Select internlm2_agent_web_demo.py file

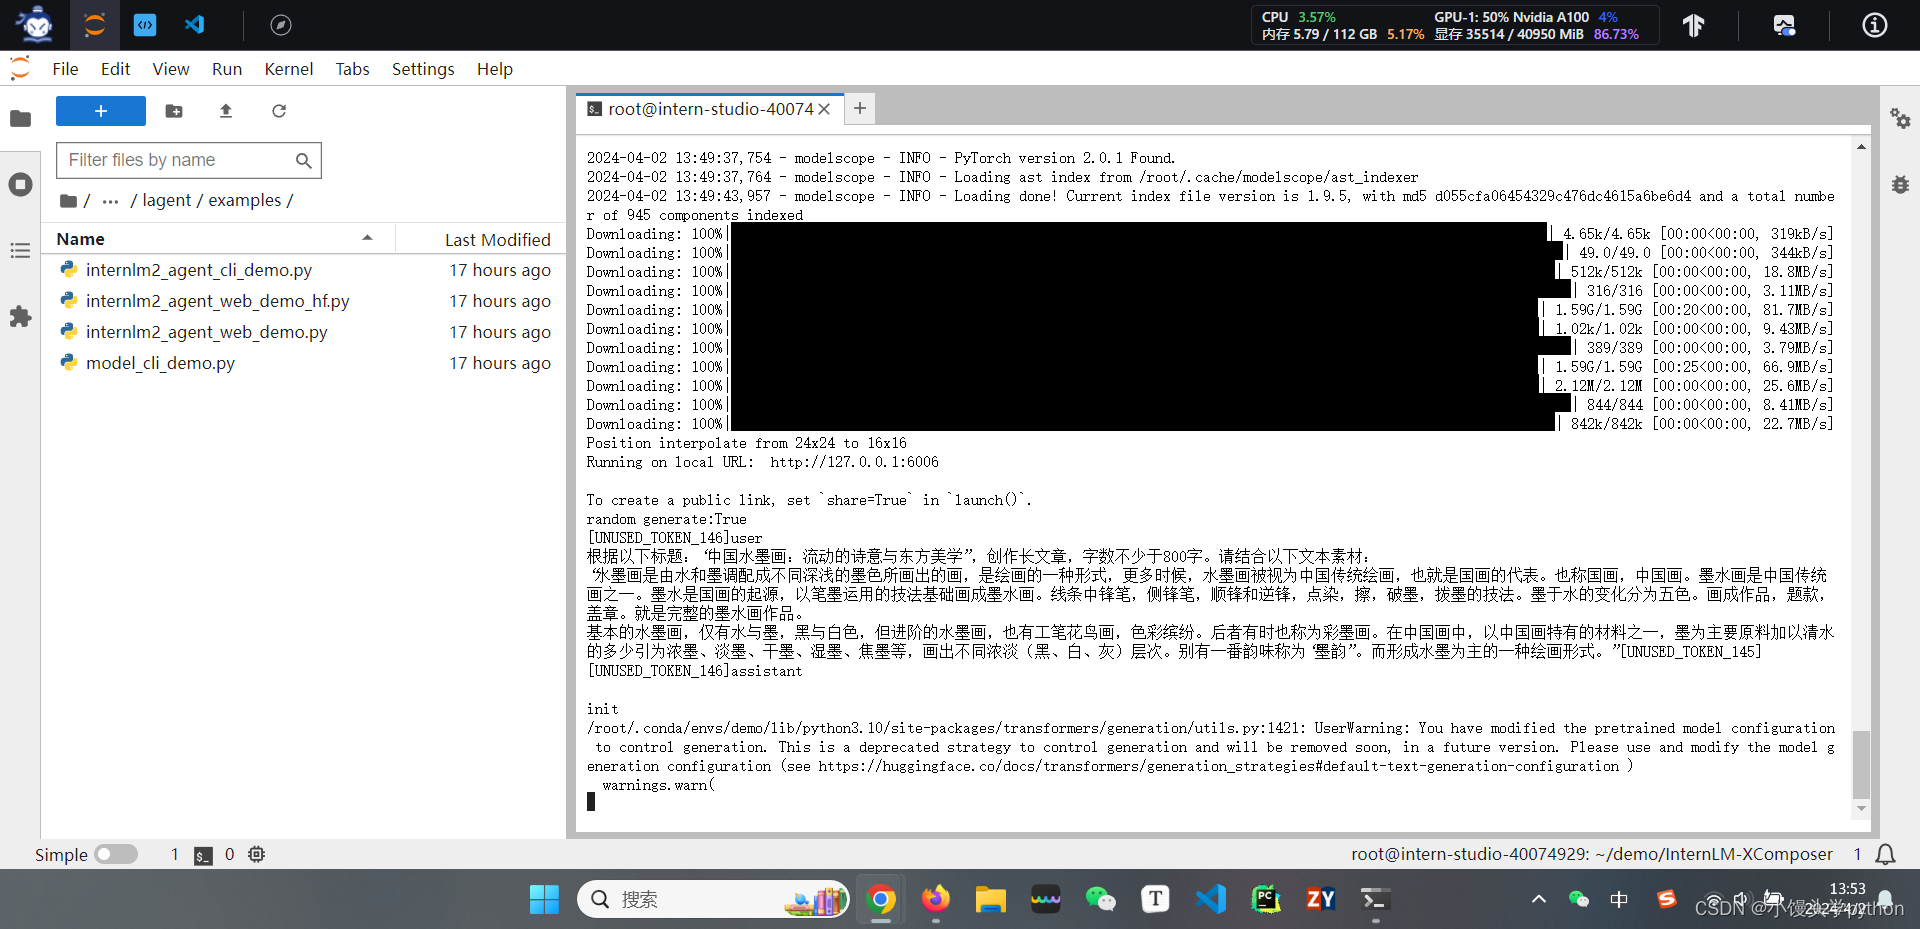tap(304, 332)
